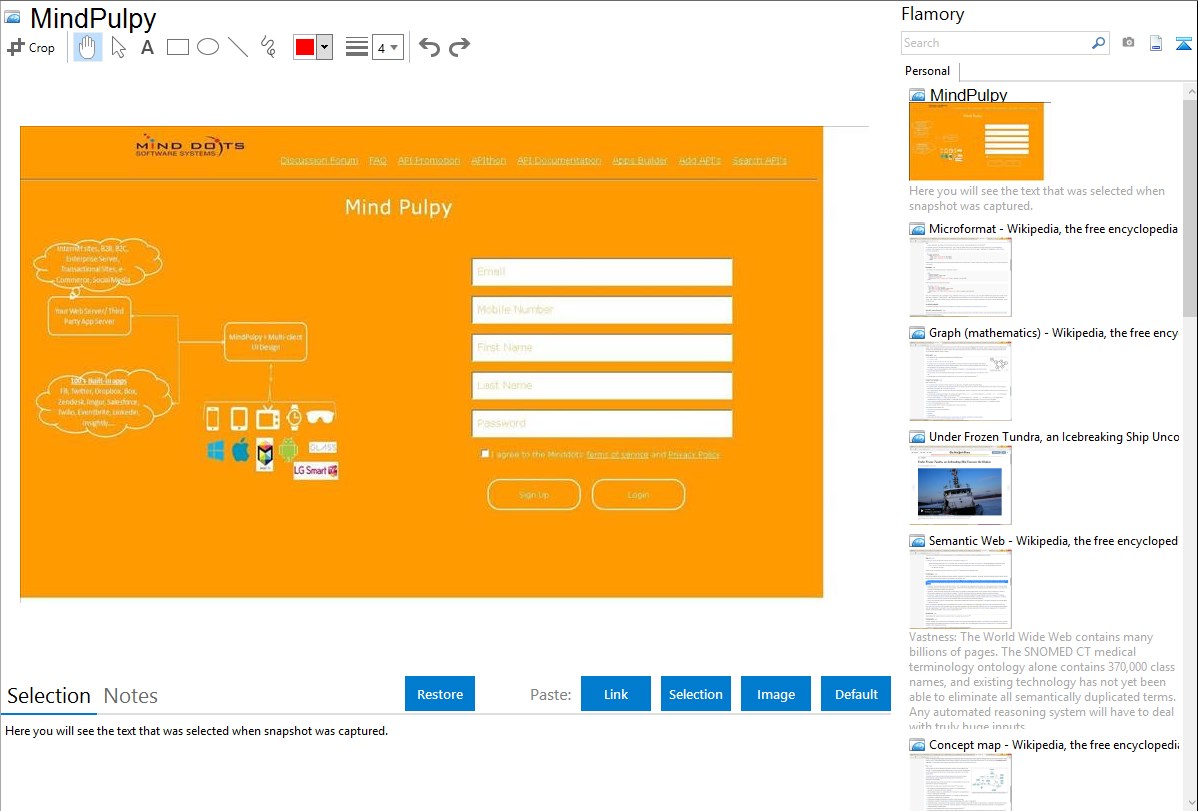Image resolution: width=1198 pixels, height=811 pixels.
Task: Open the Under Frozen Tundra snapshot thumbnail
Action: pos(960,485)
